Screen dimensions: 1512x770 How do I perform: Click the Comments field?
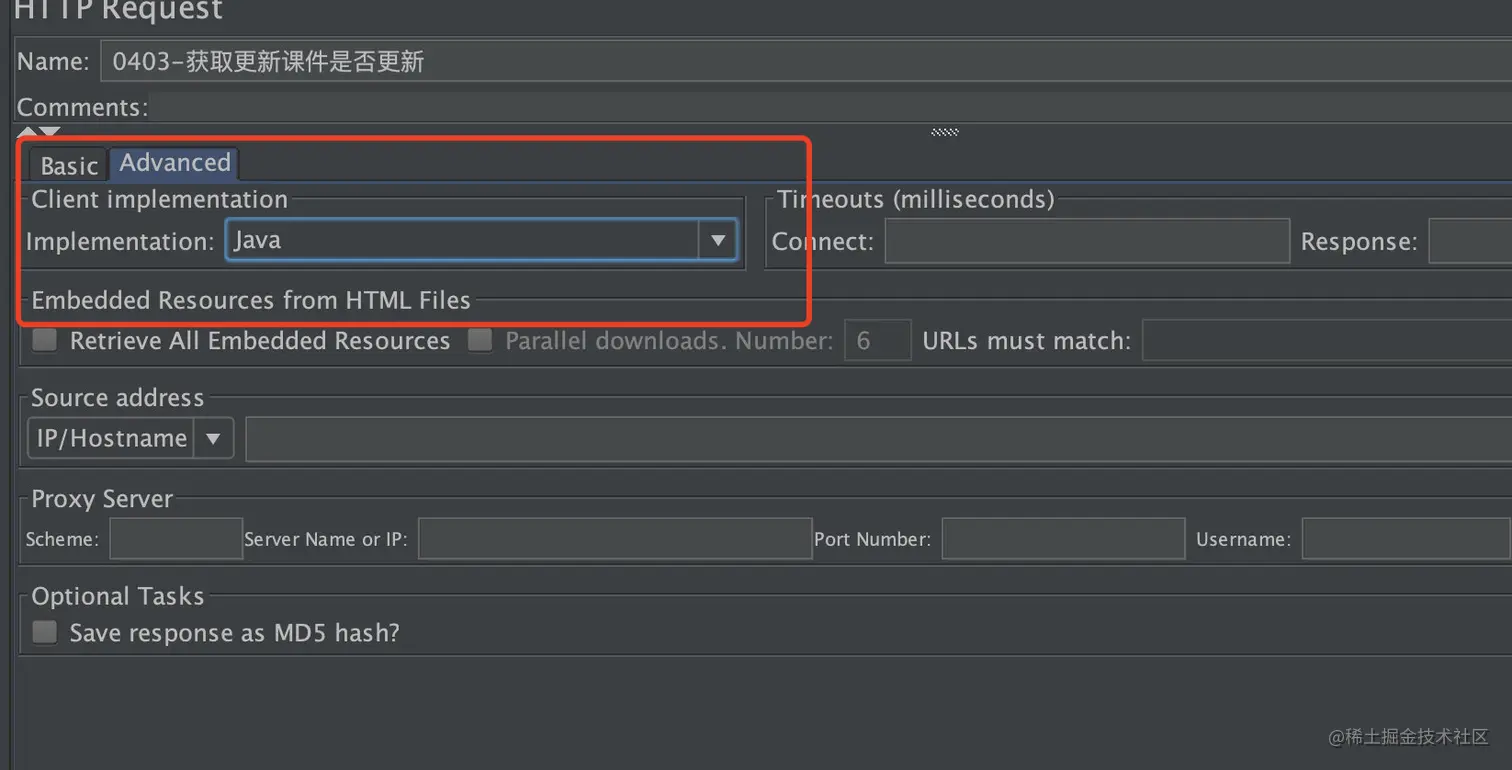(830, 107)
